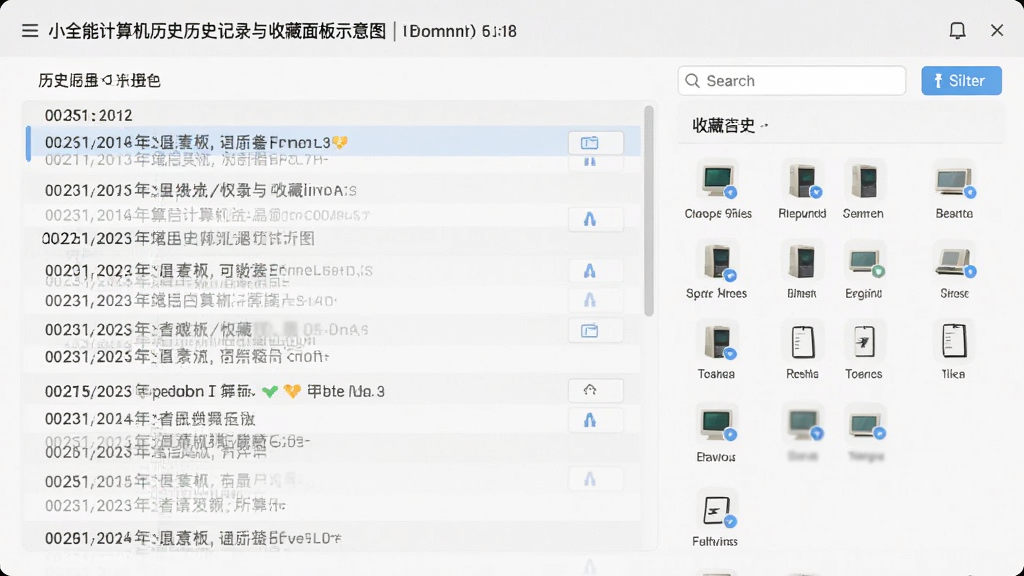Image resolution: width=1024 pixels, height=576 pixels.
Task: Open the Reehla document icon
Action: pos(802,341)
